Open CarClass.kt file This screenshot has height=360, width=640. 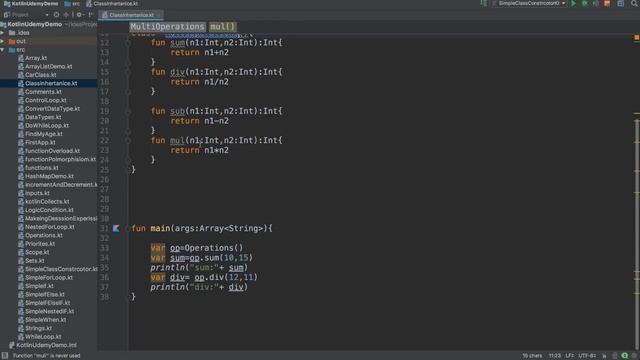40,75
